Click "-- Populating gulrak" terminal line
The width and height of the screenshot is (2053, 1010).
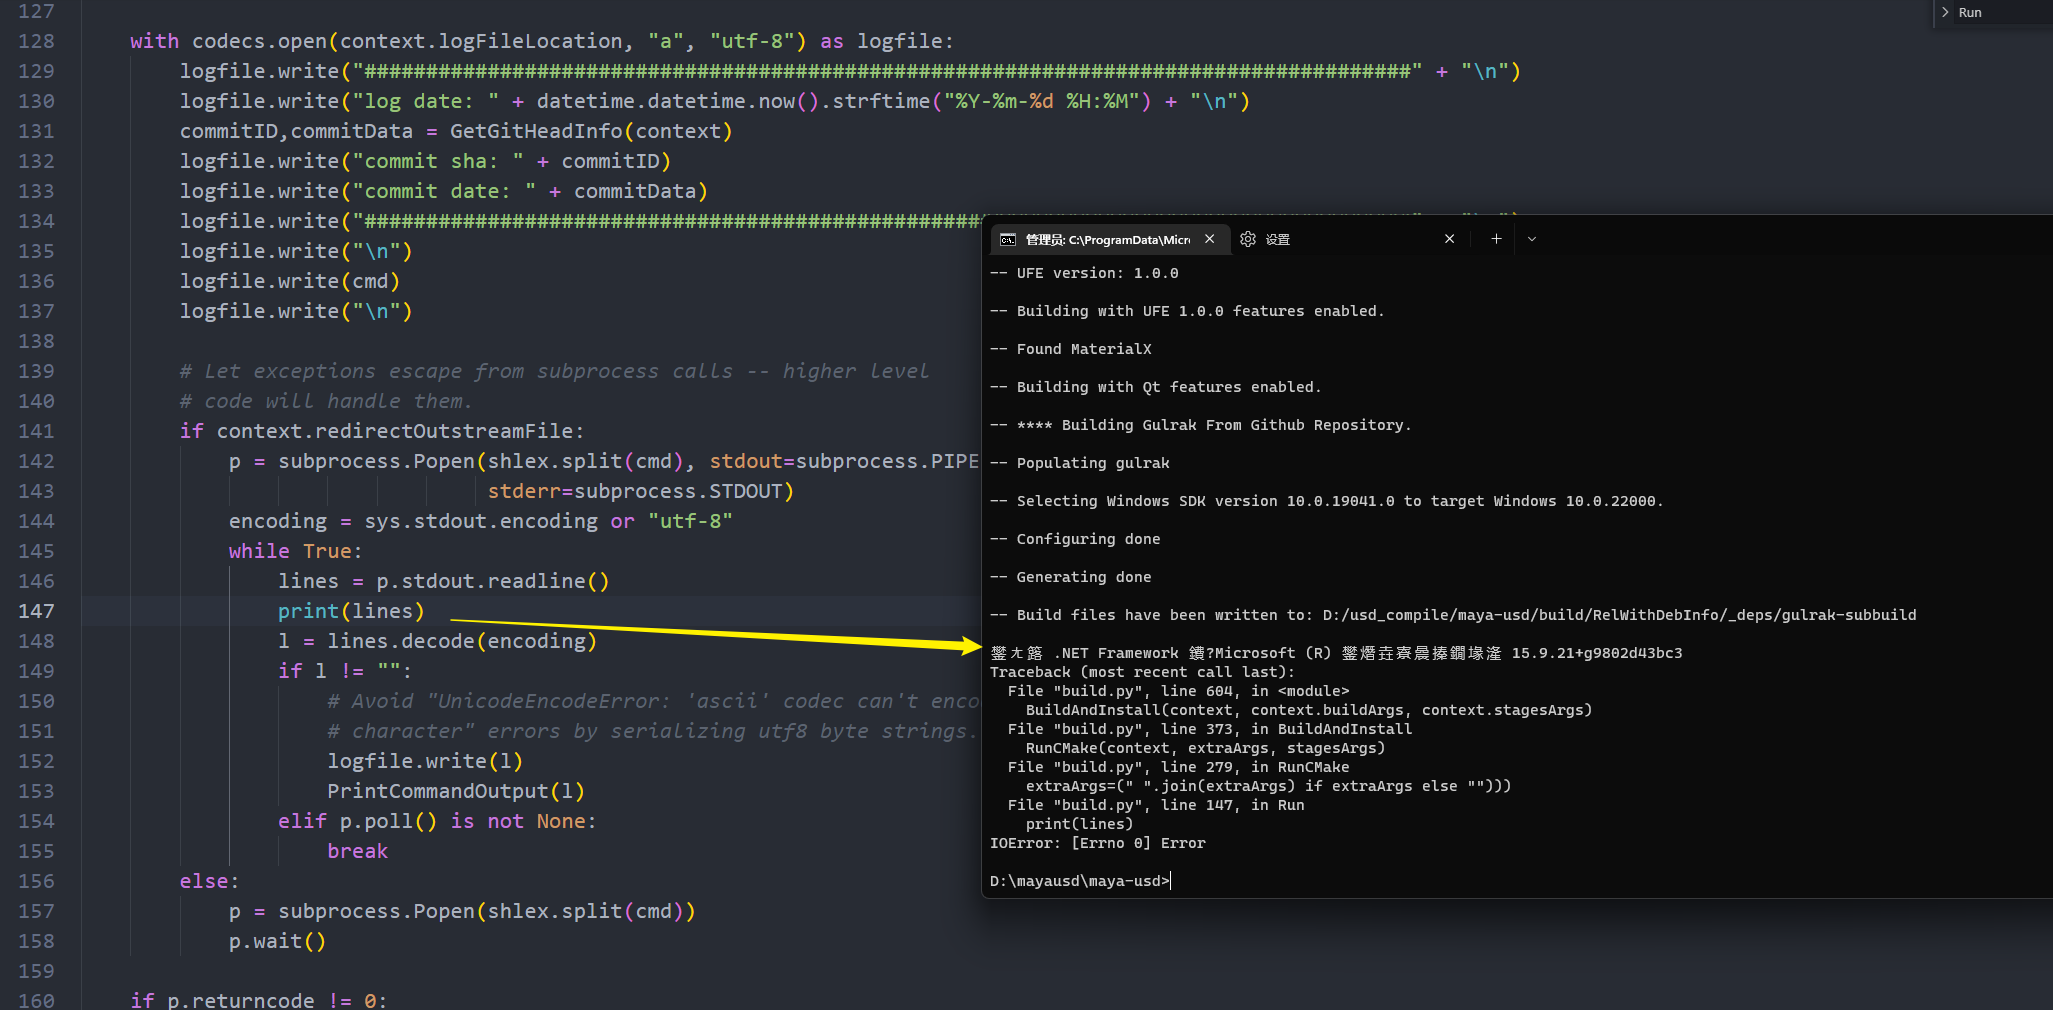tap(1080, 463)
